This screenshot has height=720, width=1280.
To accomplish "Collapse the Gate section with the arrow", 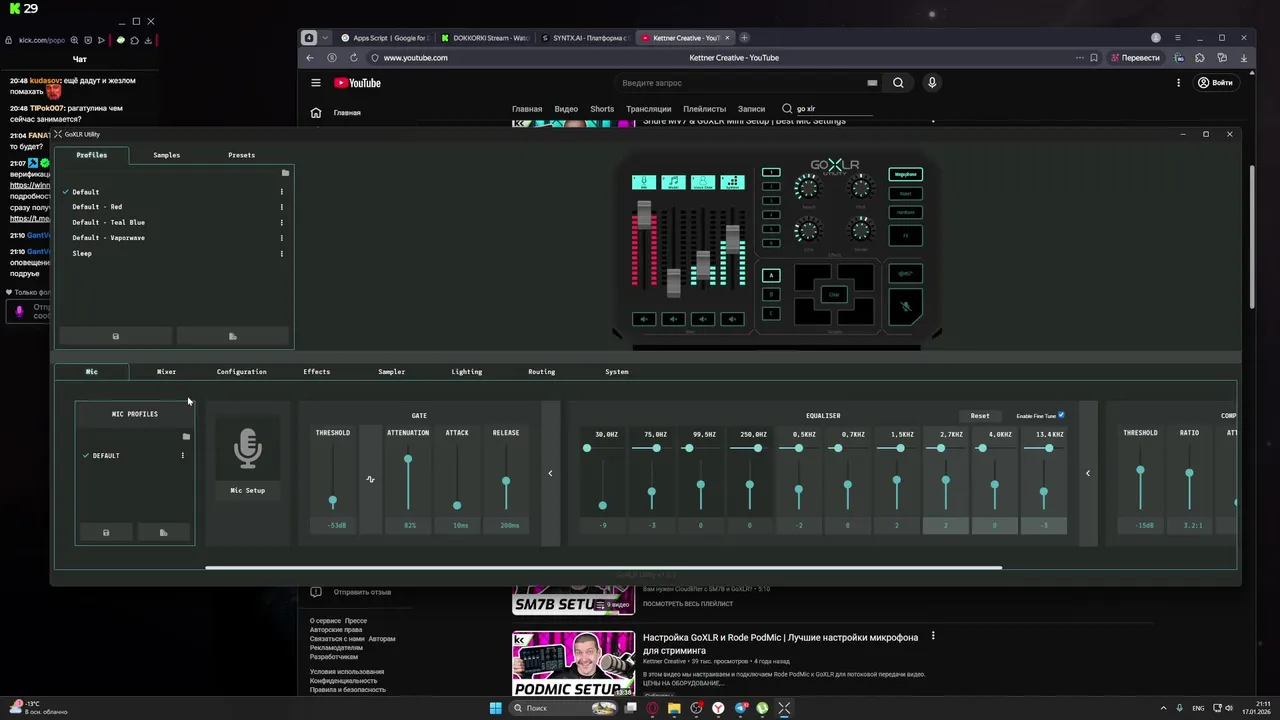I will pos(550,473).
